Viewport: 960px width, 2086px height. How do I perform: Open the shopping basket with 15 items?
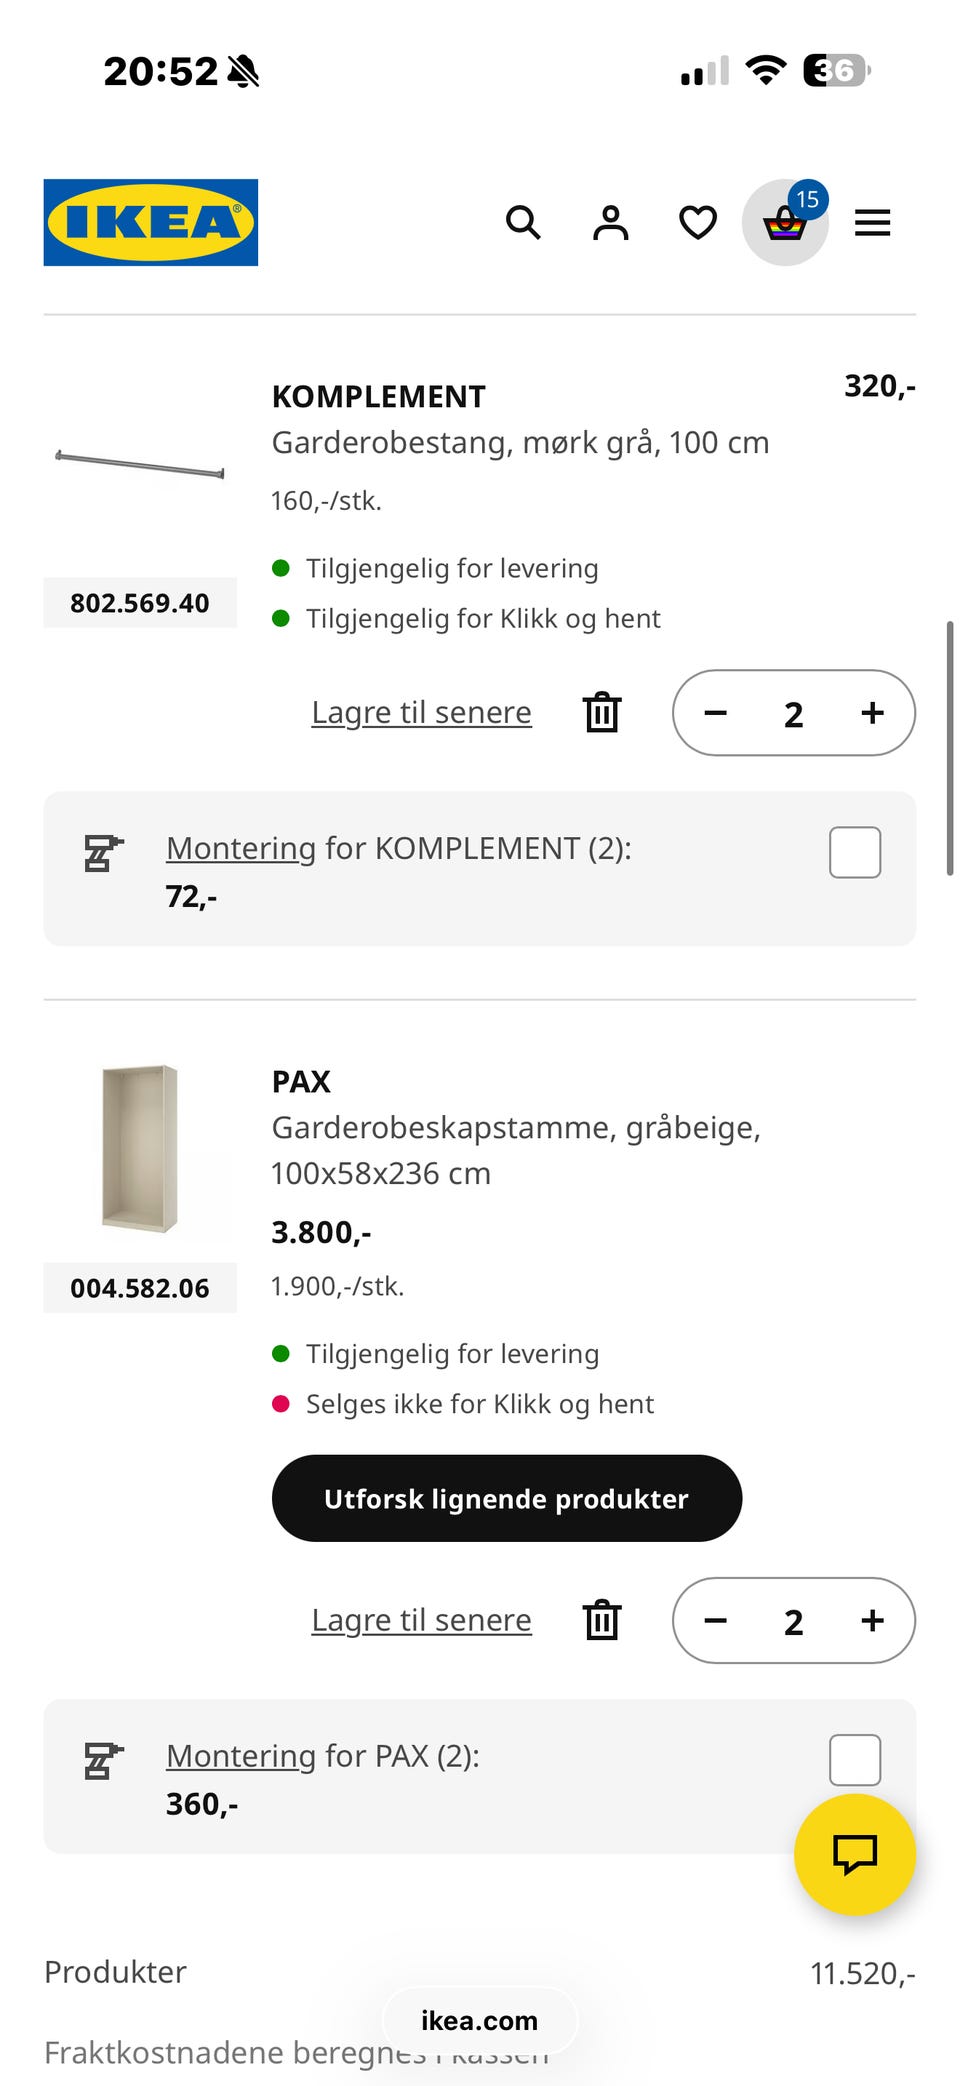pos(785,222)
